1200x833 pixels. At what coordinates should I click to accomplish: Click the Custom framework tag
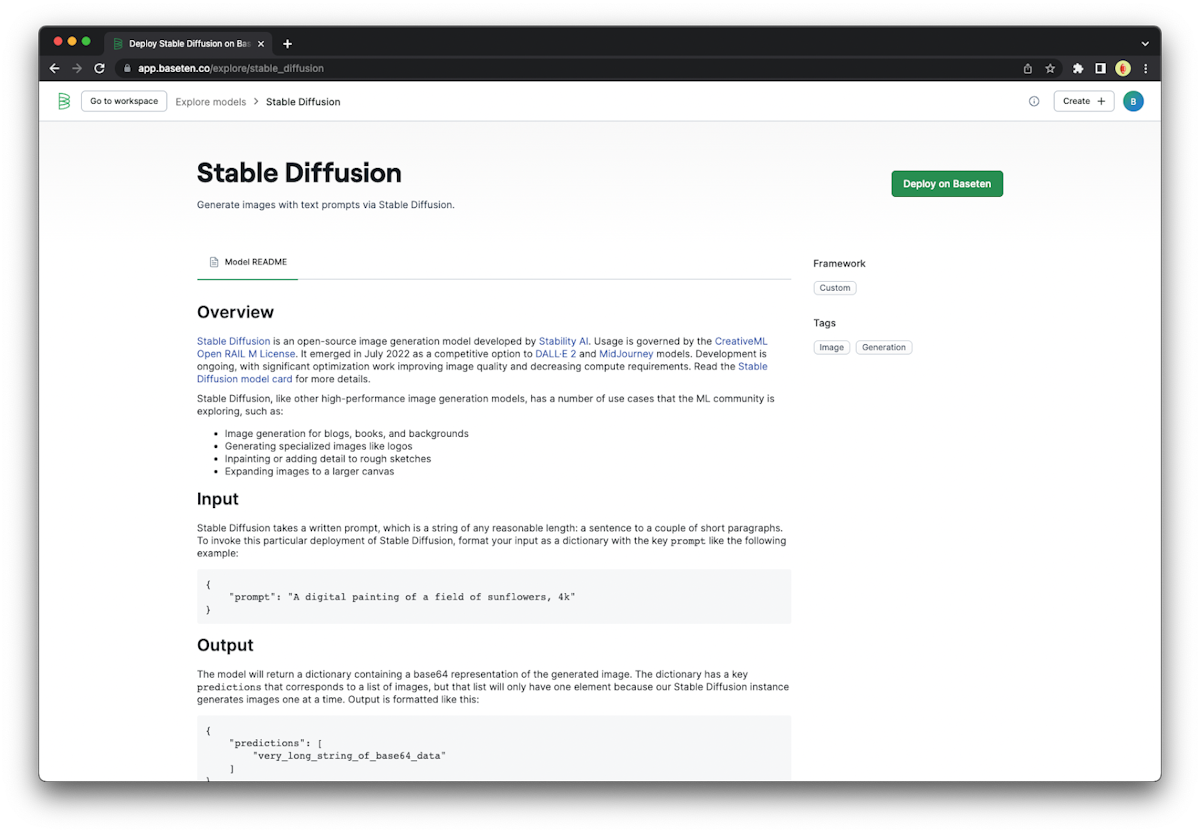(x=835, y=288)
